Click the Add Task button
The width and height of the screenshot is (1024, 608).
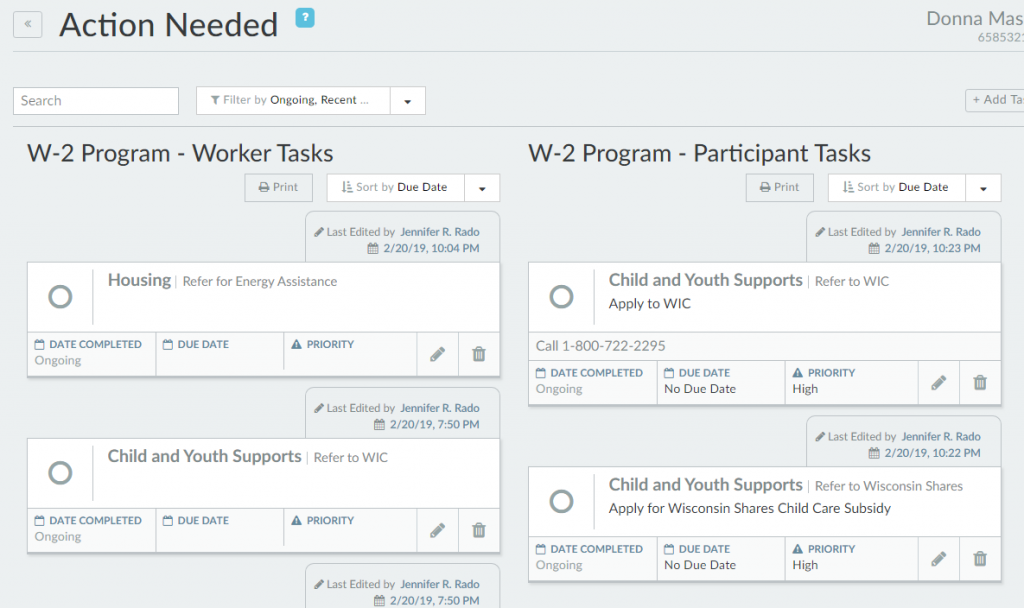(x=996, y=100)
